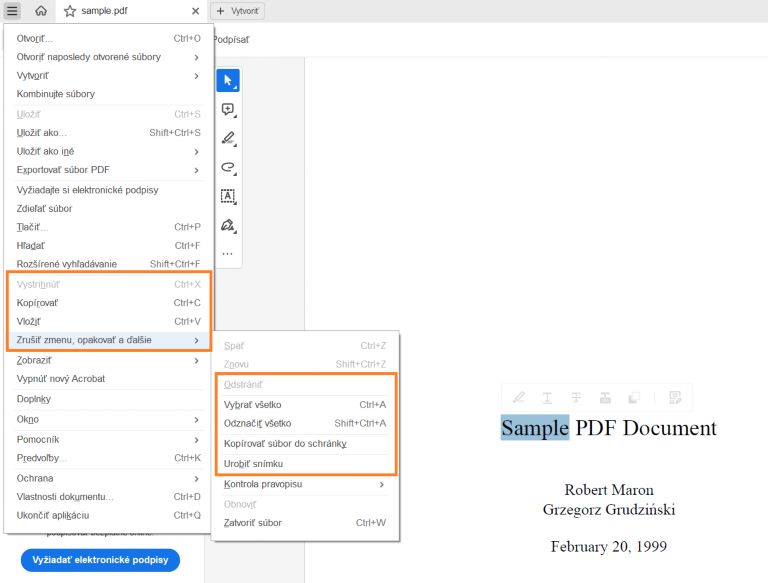Image resolution: width=768 pixels, height=583 pixels.
Task: Pick the highlighter pen tool
Action: pos(228,138)
